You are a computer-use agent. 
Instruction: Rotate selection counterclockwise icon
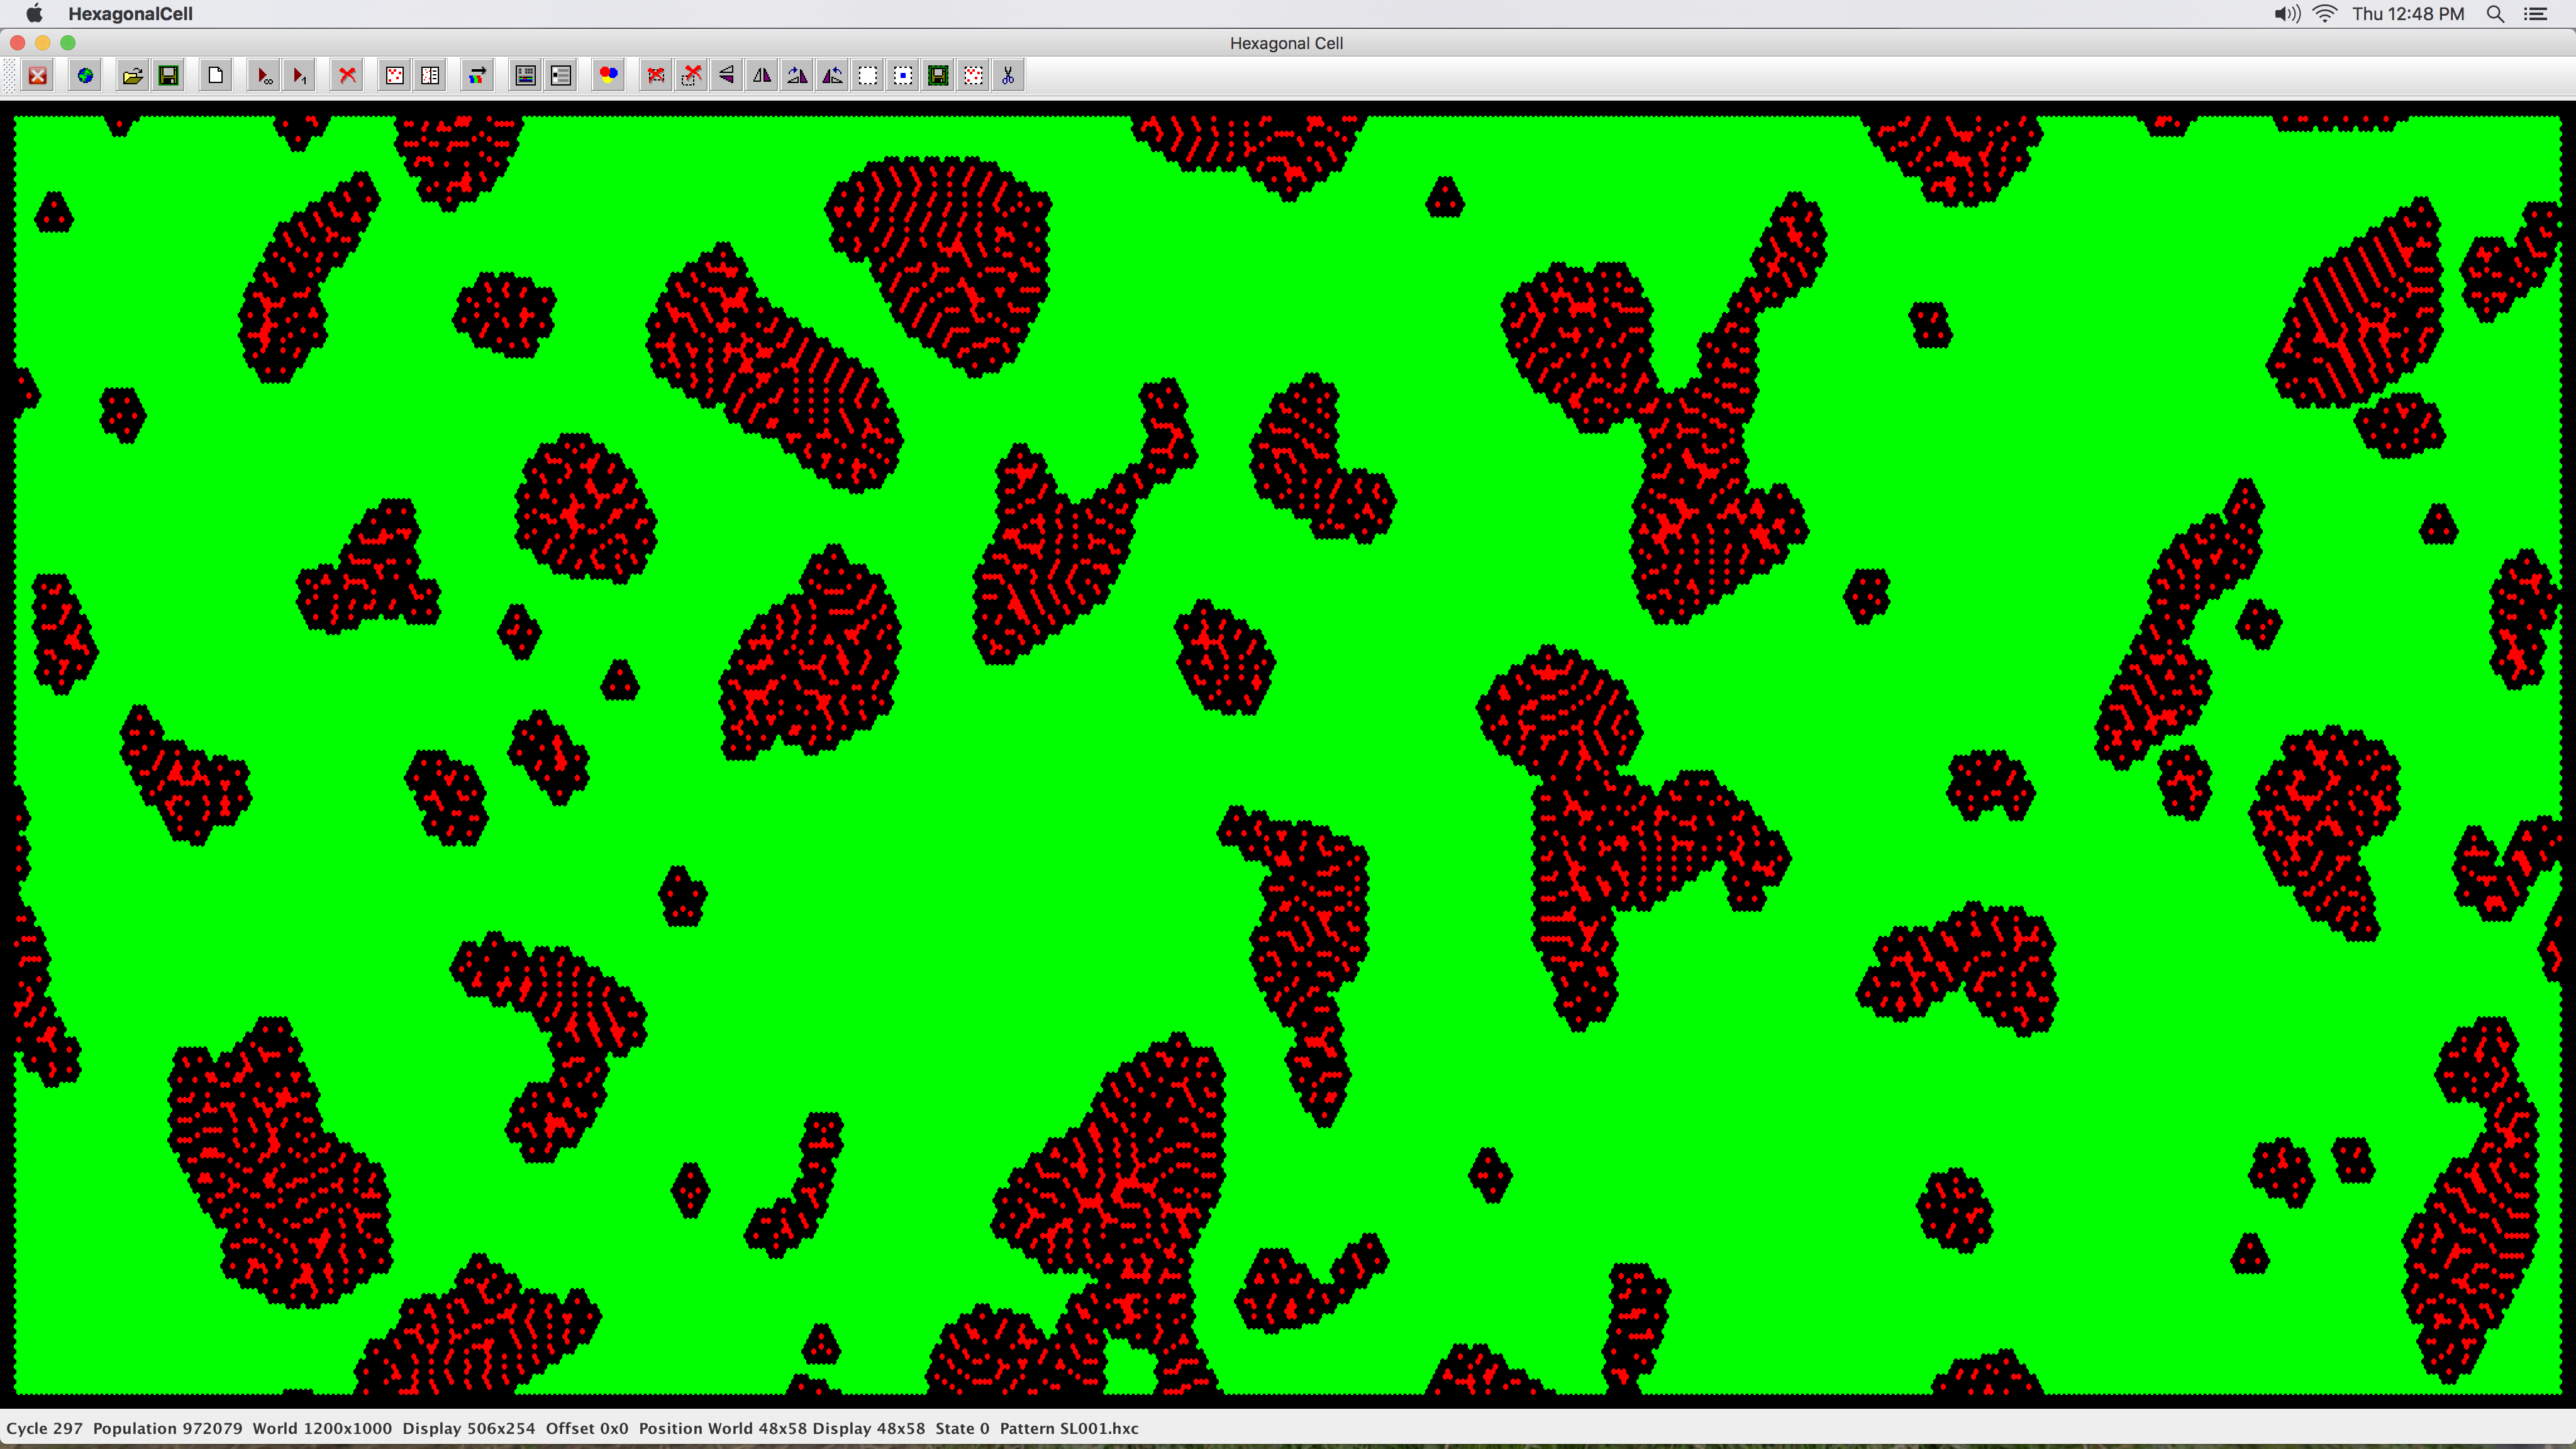832,76
